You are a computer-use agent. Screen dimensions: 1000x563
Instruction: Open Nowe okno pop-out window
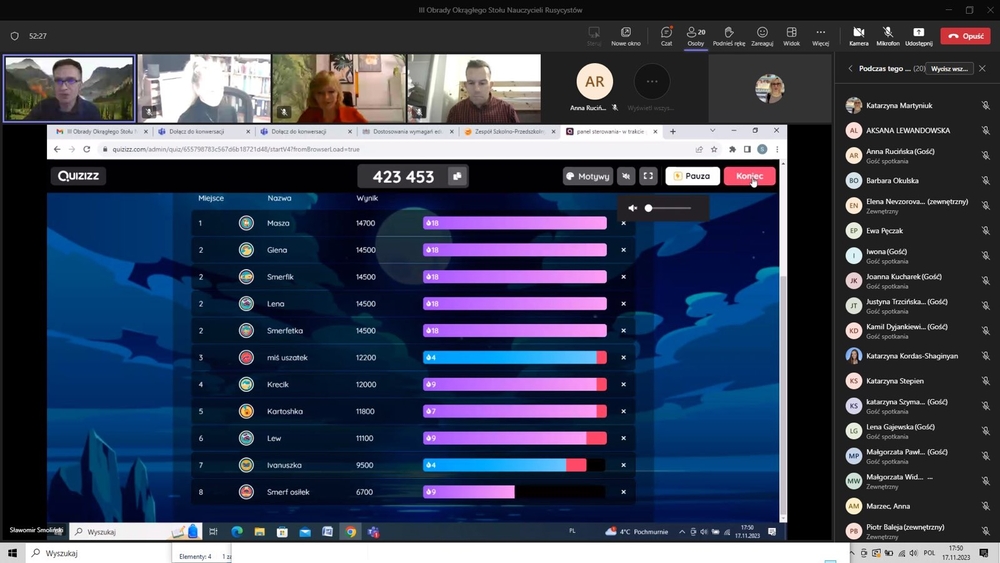tap(626, 36)
